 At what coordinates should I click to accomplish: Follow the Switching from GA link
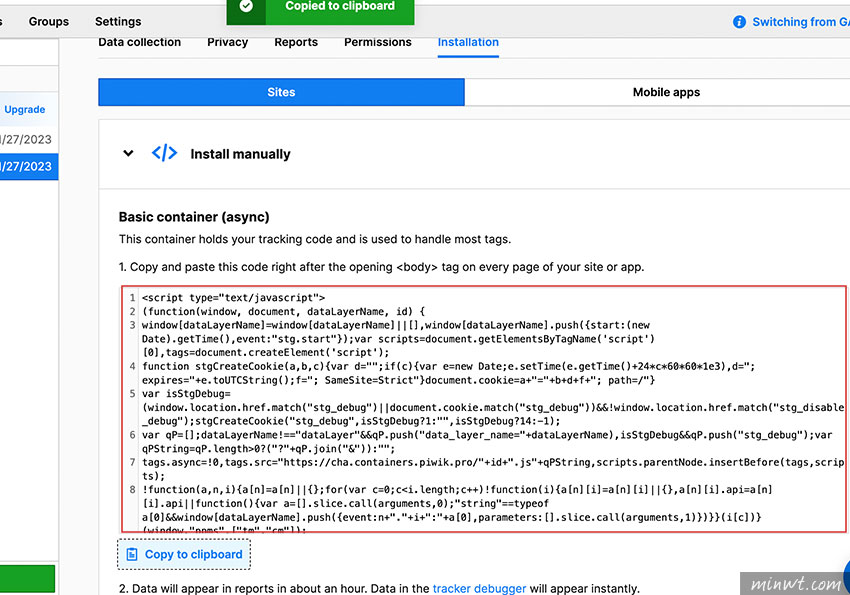click(800, 22)
